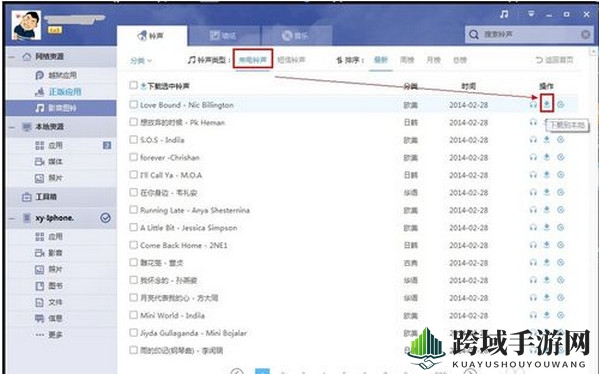Download Love Bound - Nic Billington ringtone

point(547,104)
